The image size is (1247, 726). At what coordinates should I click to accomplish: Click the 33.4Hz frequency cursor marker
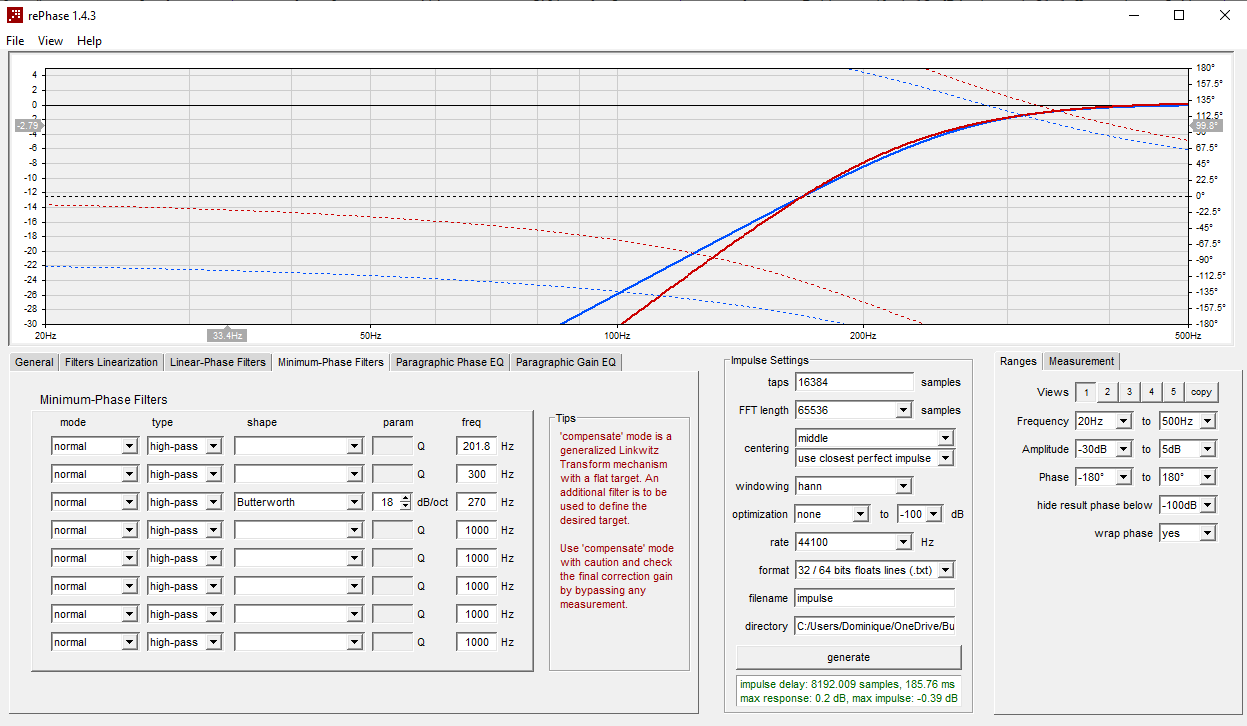pyautogui.click(x=227, y=335)
